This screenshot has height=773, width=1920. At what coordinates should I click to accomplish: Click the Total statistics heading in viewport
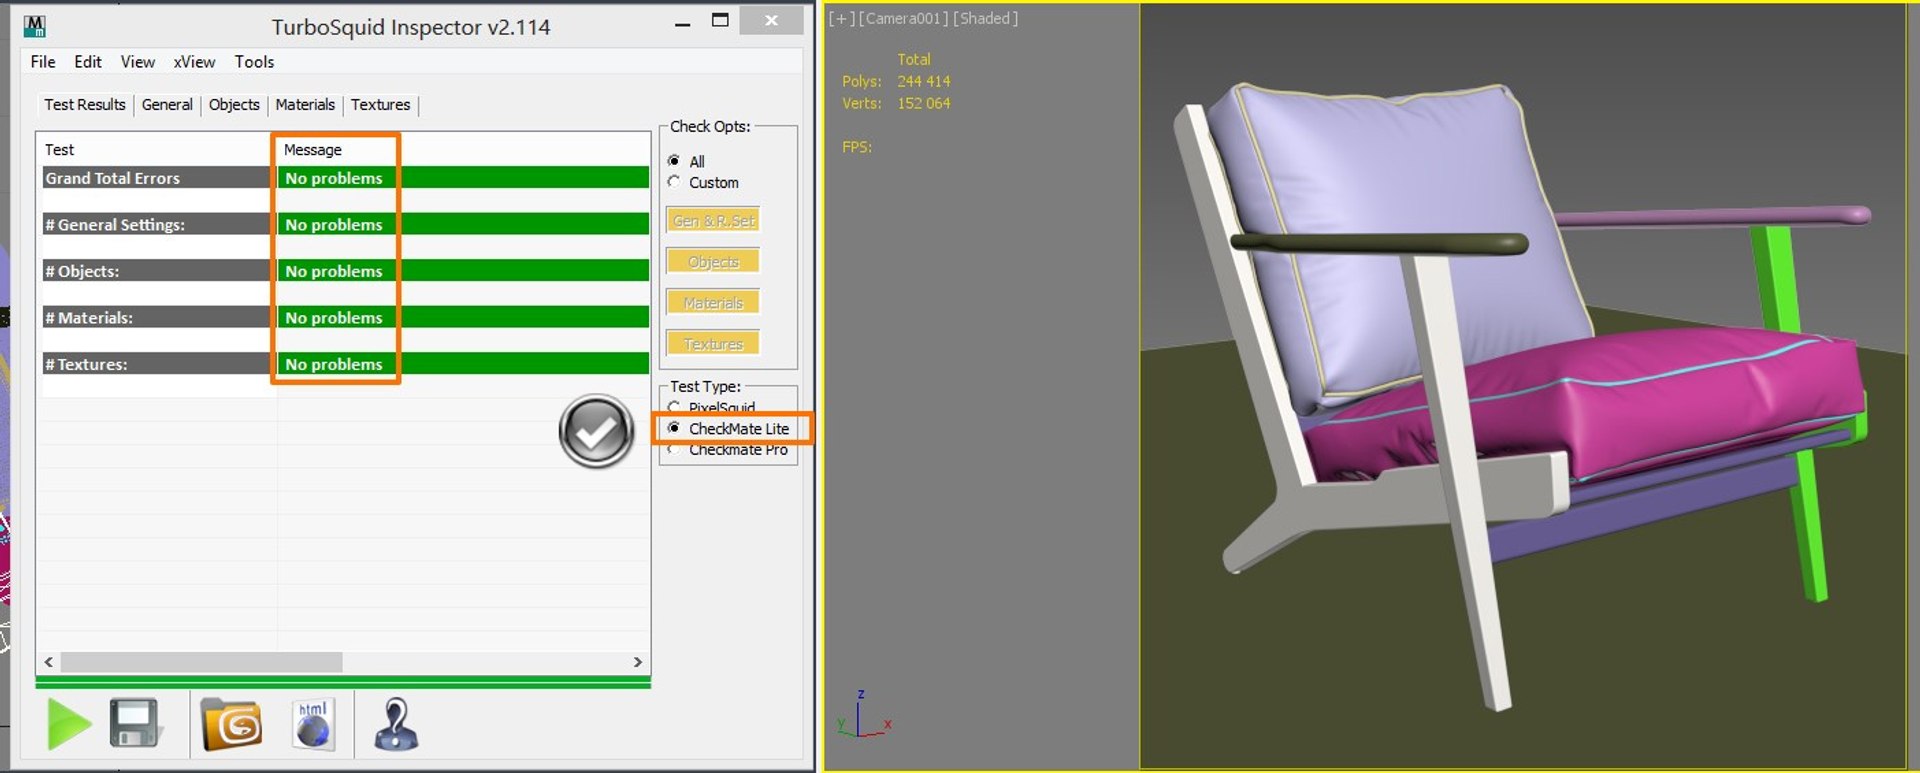914,60
